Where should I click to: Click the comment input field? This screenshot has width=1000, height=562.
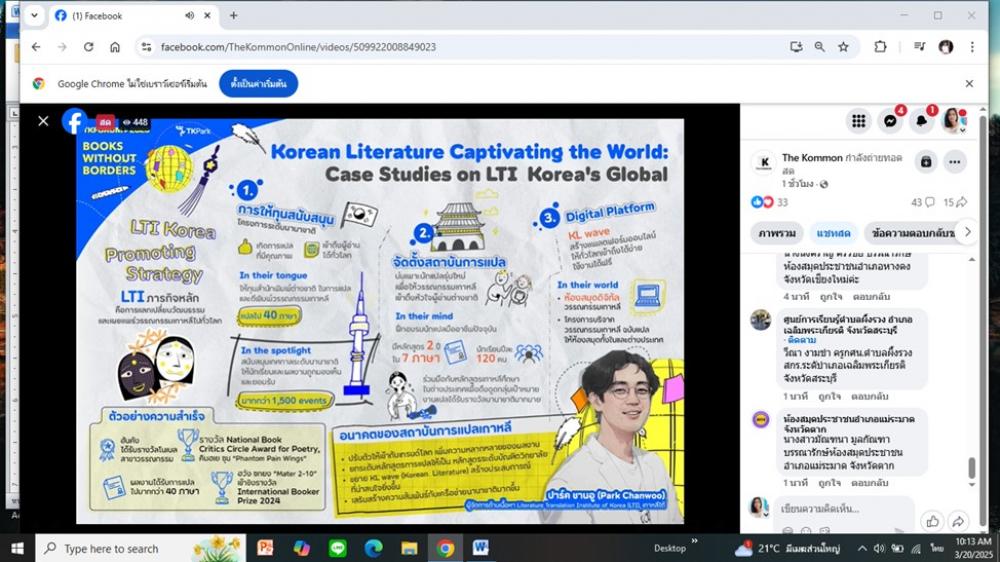[844, 508]
